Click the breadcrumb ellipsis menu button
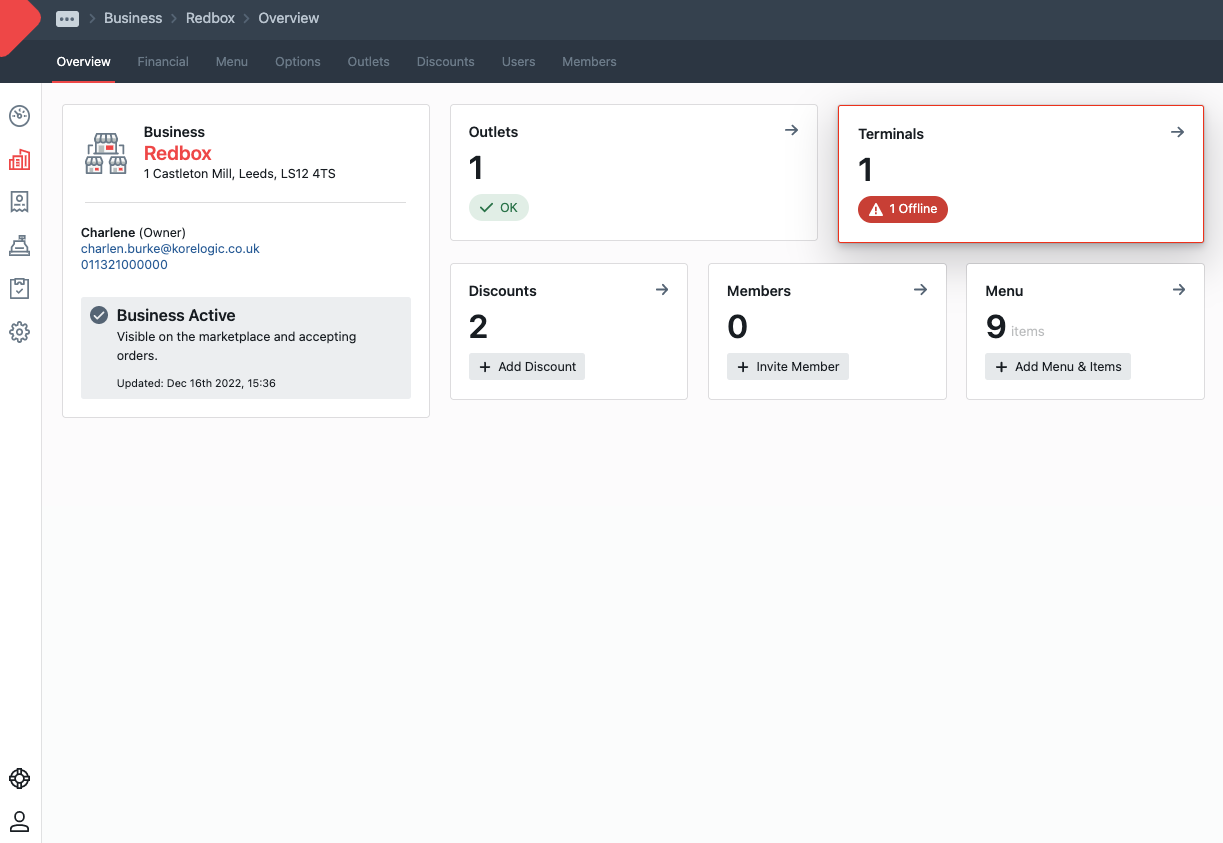 click(67, 19)
